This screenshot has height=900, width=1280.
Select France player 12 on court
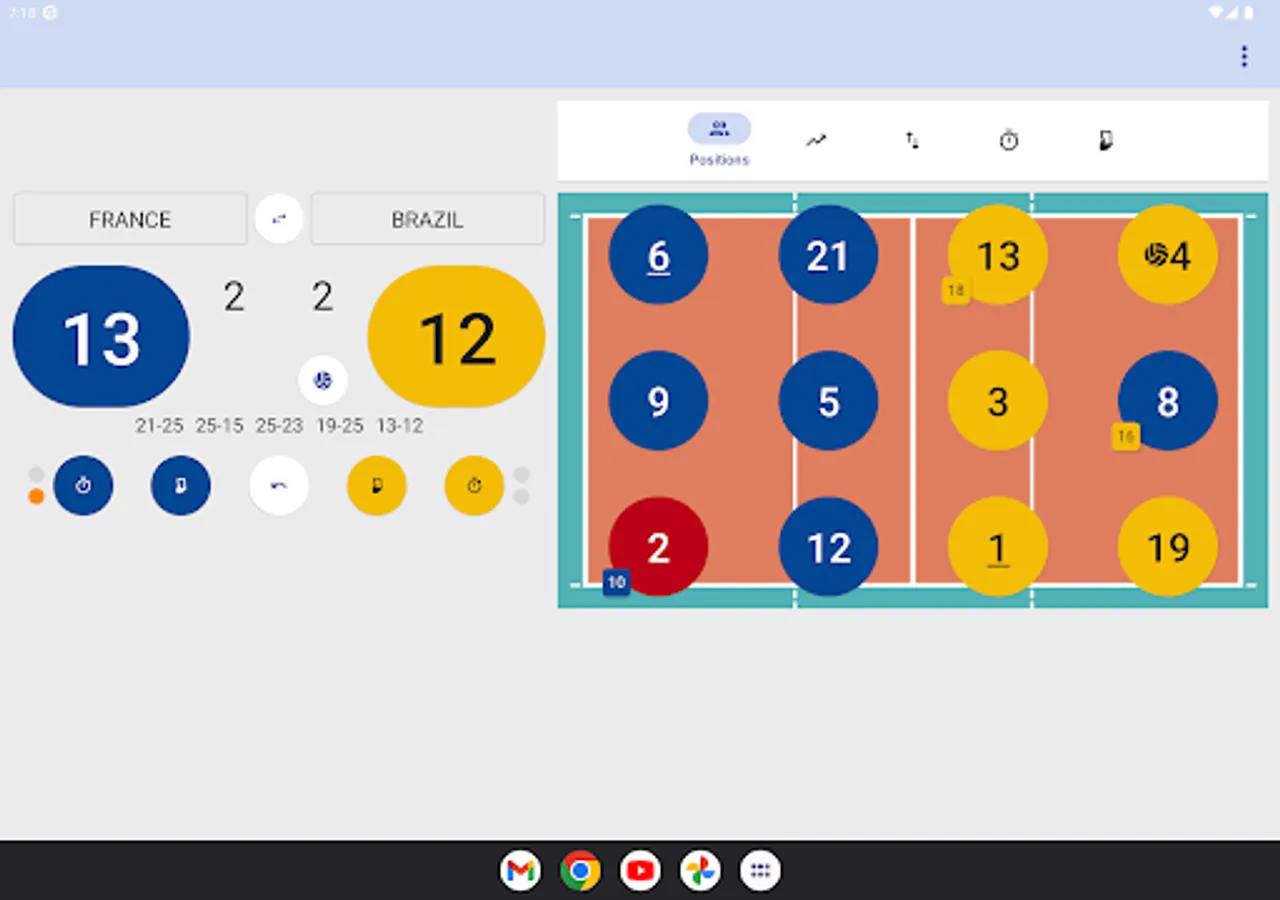point(828,547)
